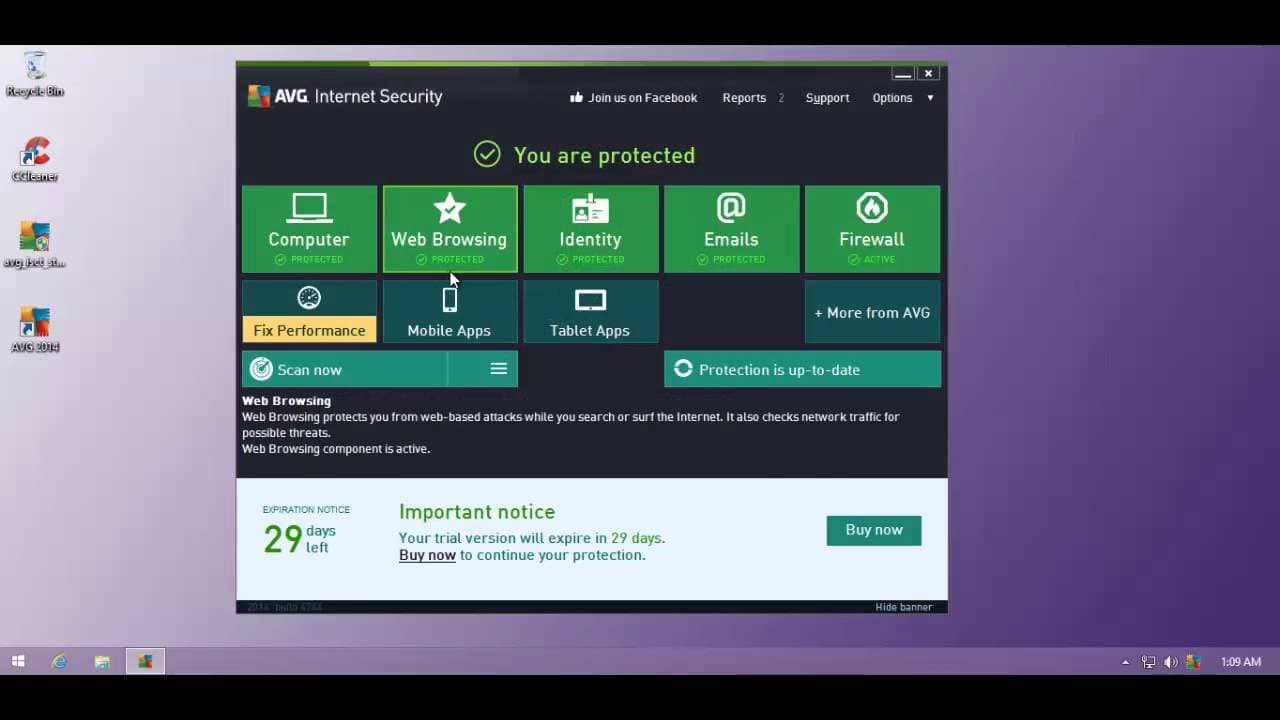1280x720 pixels.
Task: Open the Support menu
Action: point(827,98)
